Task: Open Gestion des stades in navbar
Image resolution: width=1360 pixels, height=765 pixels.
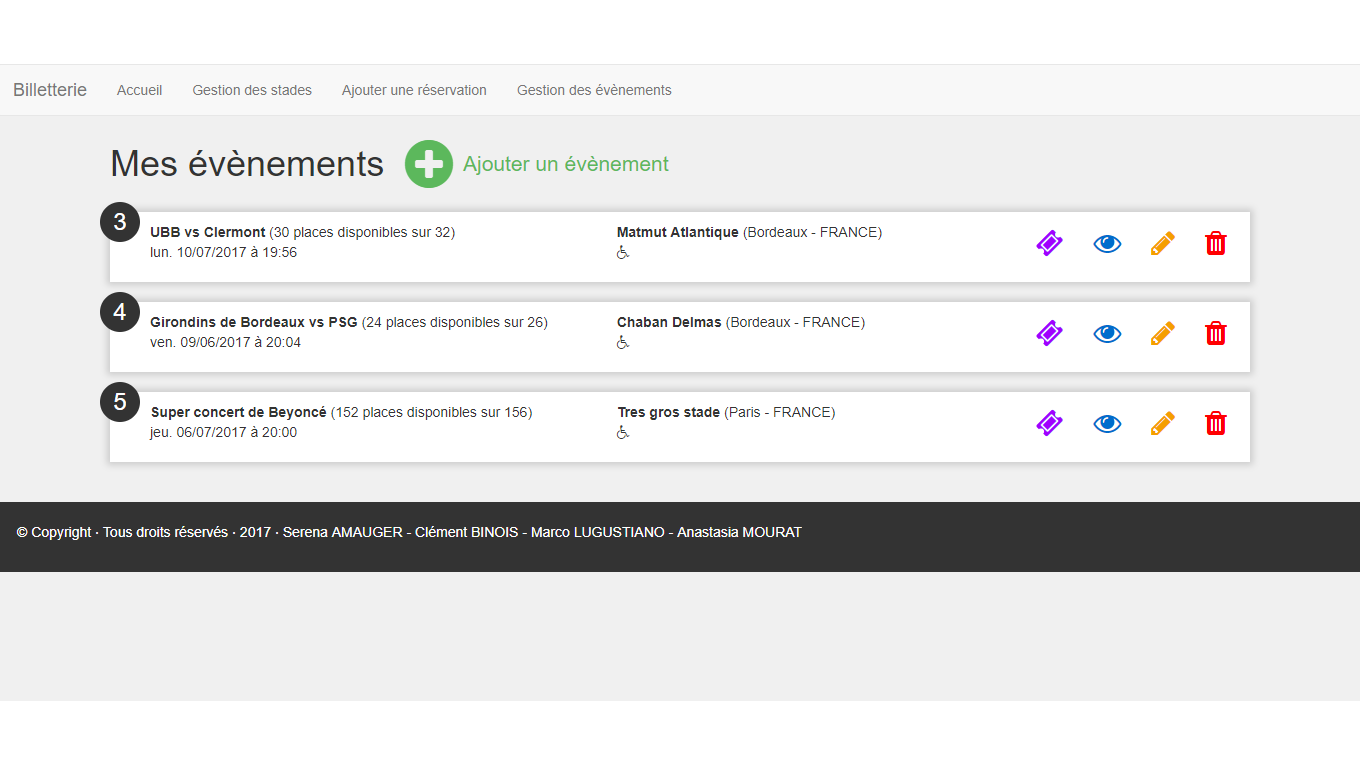Action: coord(252,90)
